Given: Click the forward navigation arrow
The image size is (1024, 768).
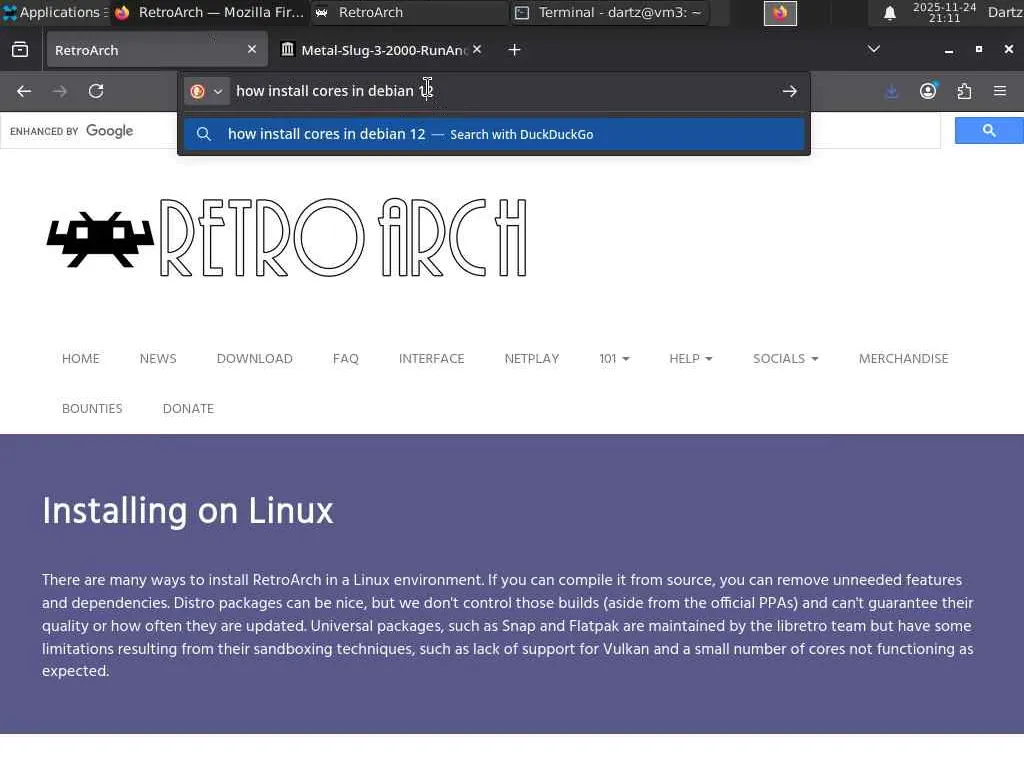Looking at the screenshot, I should pyautogui.click(x=59, y=91).
